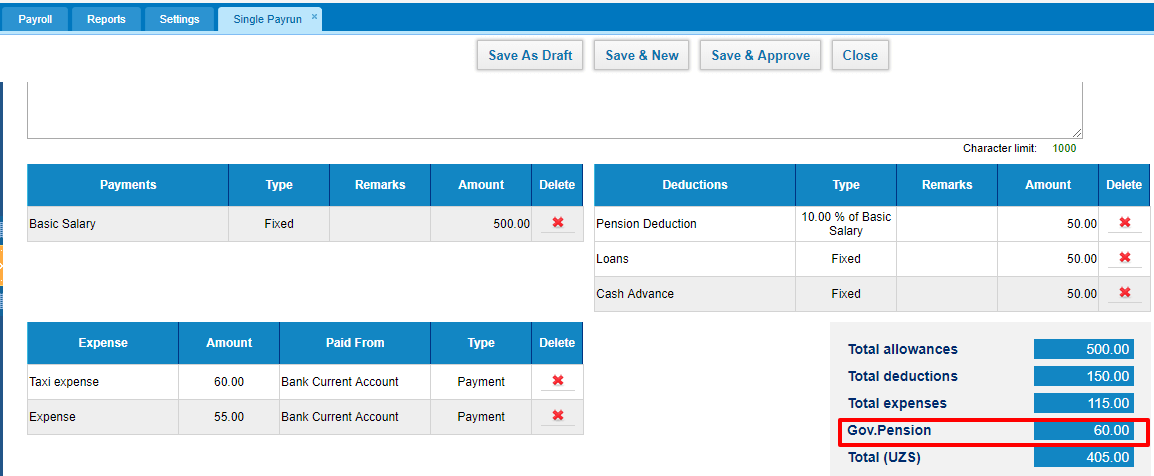Click Save & Approve button
The image size is (1154, 476).
pos(760,55)
